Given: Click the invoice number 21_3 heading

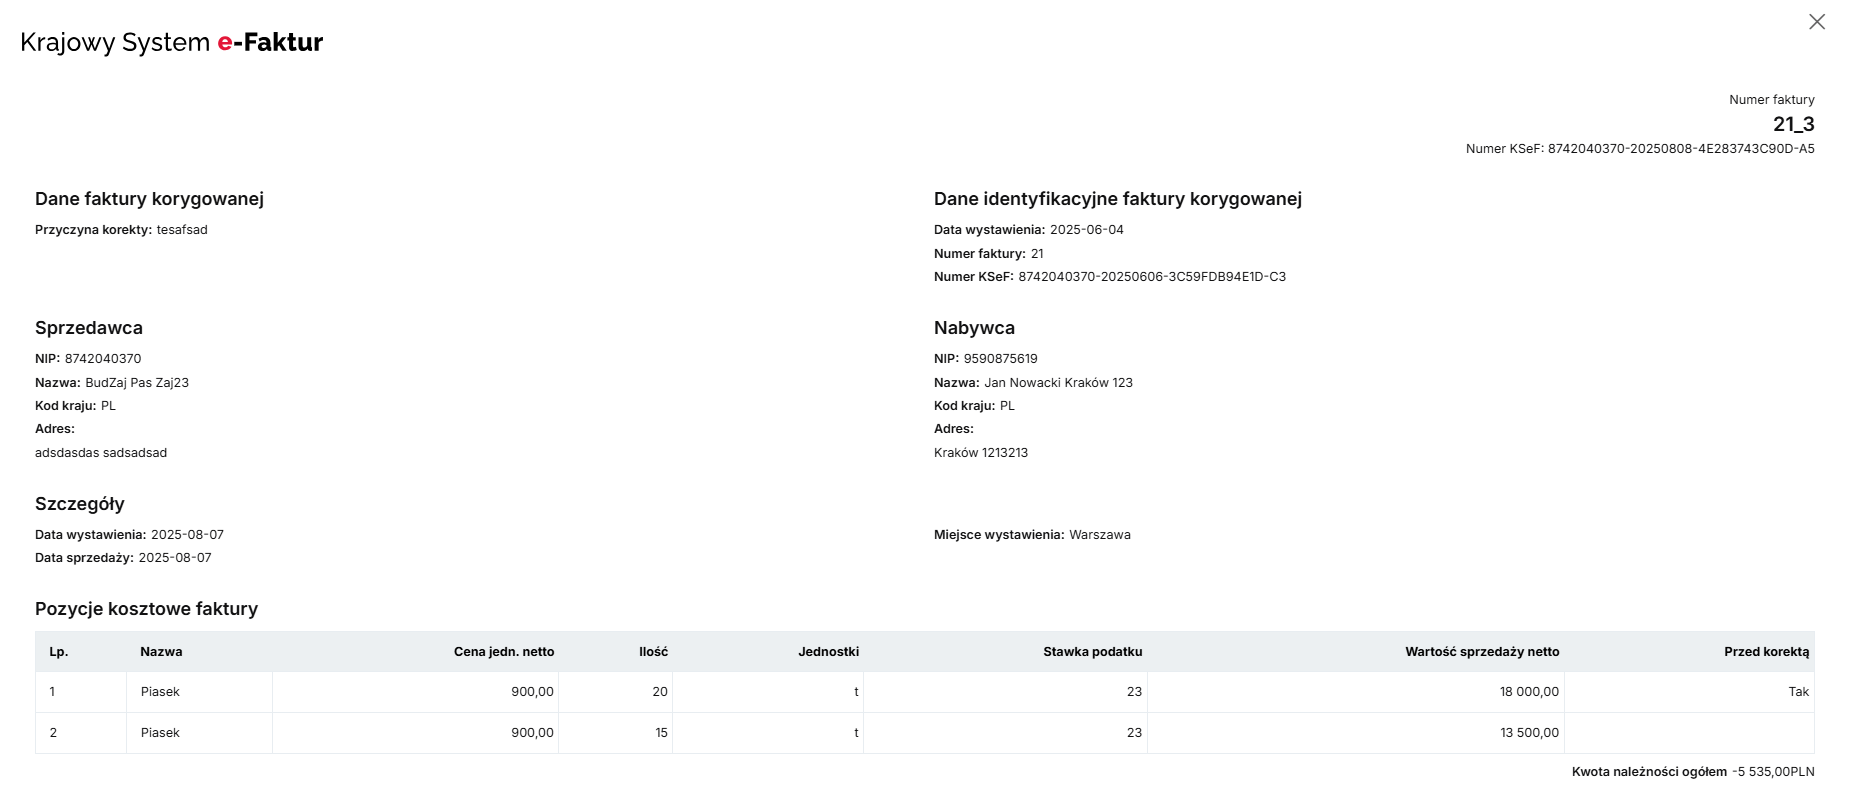Looking at the screenshot, I should pos(1793,124).
